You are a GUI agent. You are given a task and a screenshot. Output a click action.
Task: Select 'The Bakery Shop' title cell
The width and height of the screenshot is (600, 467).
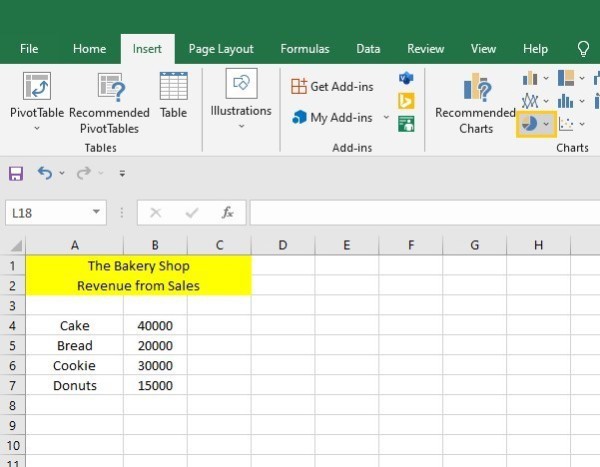(x=139, y=266)
